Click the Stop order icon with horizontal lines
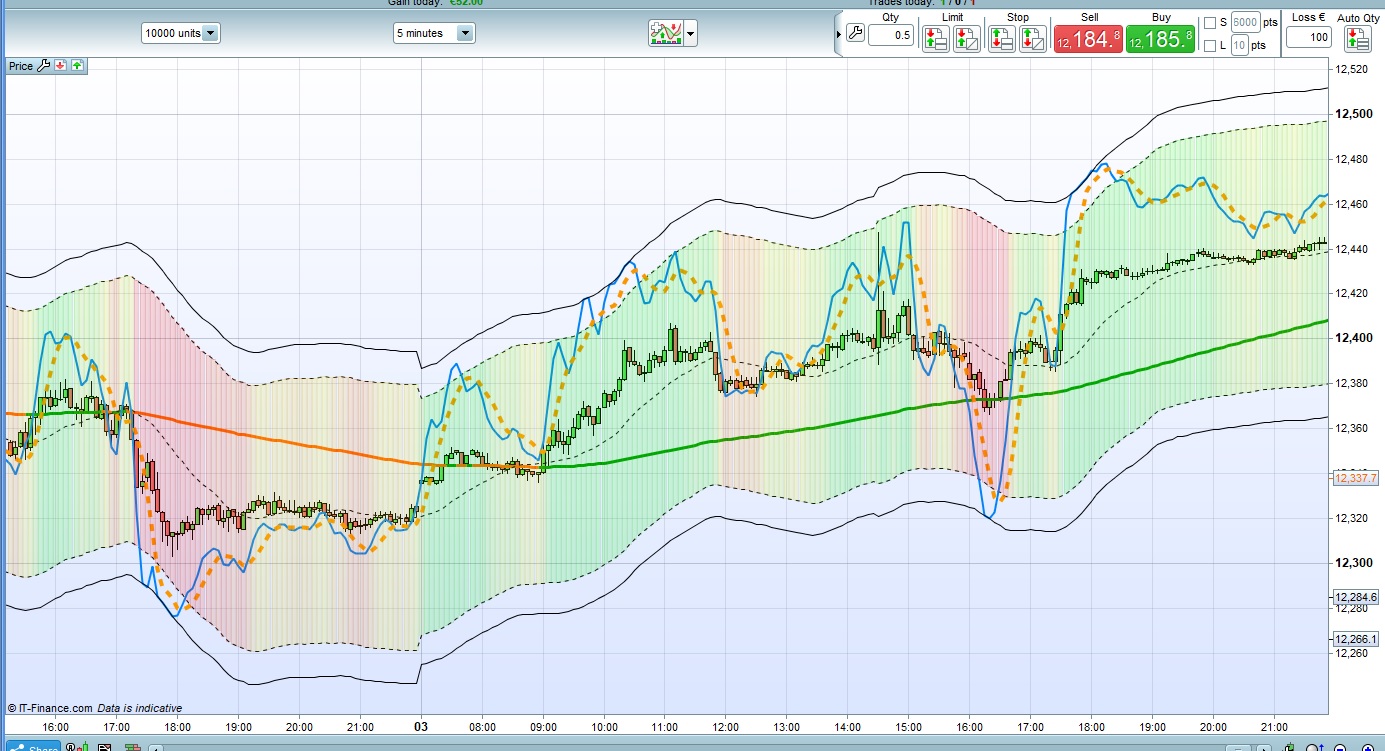This screenshot has width=1385, height=751. pyautogui.click(x=1001, y=39)
